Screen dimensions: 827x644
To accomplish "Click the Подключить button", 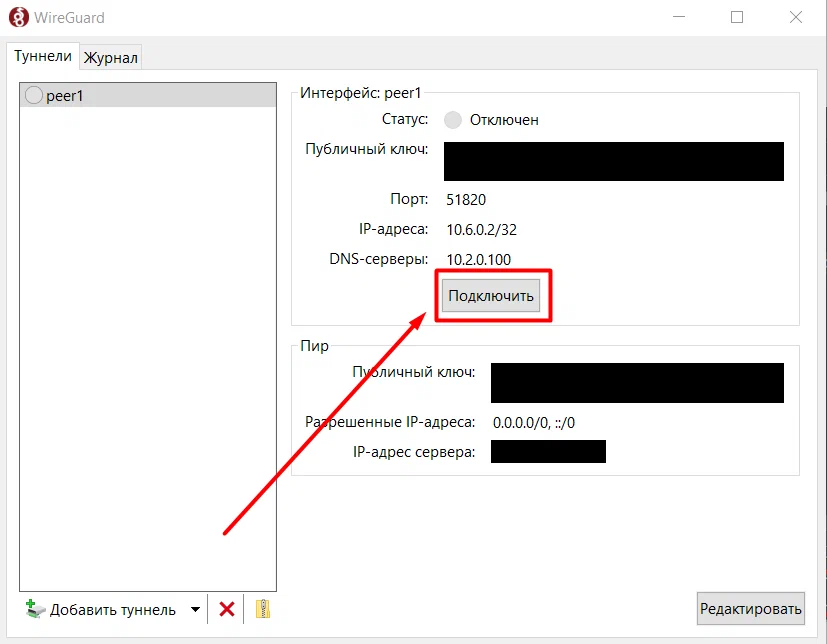I will (491, 295).
